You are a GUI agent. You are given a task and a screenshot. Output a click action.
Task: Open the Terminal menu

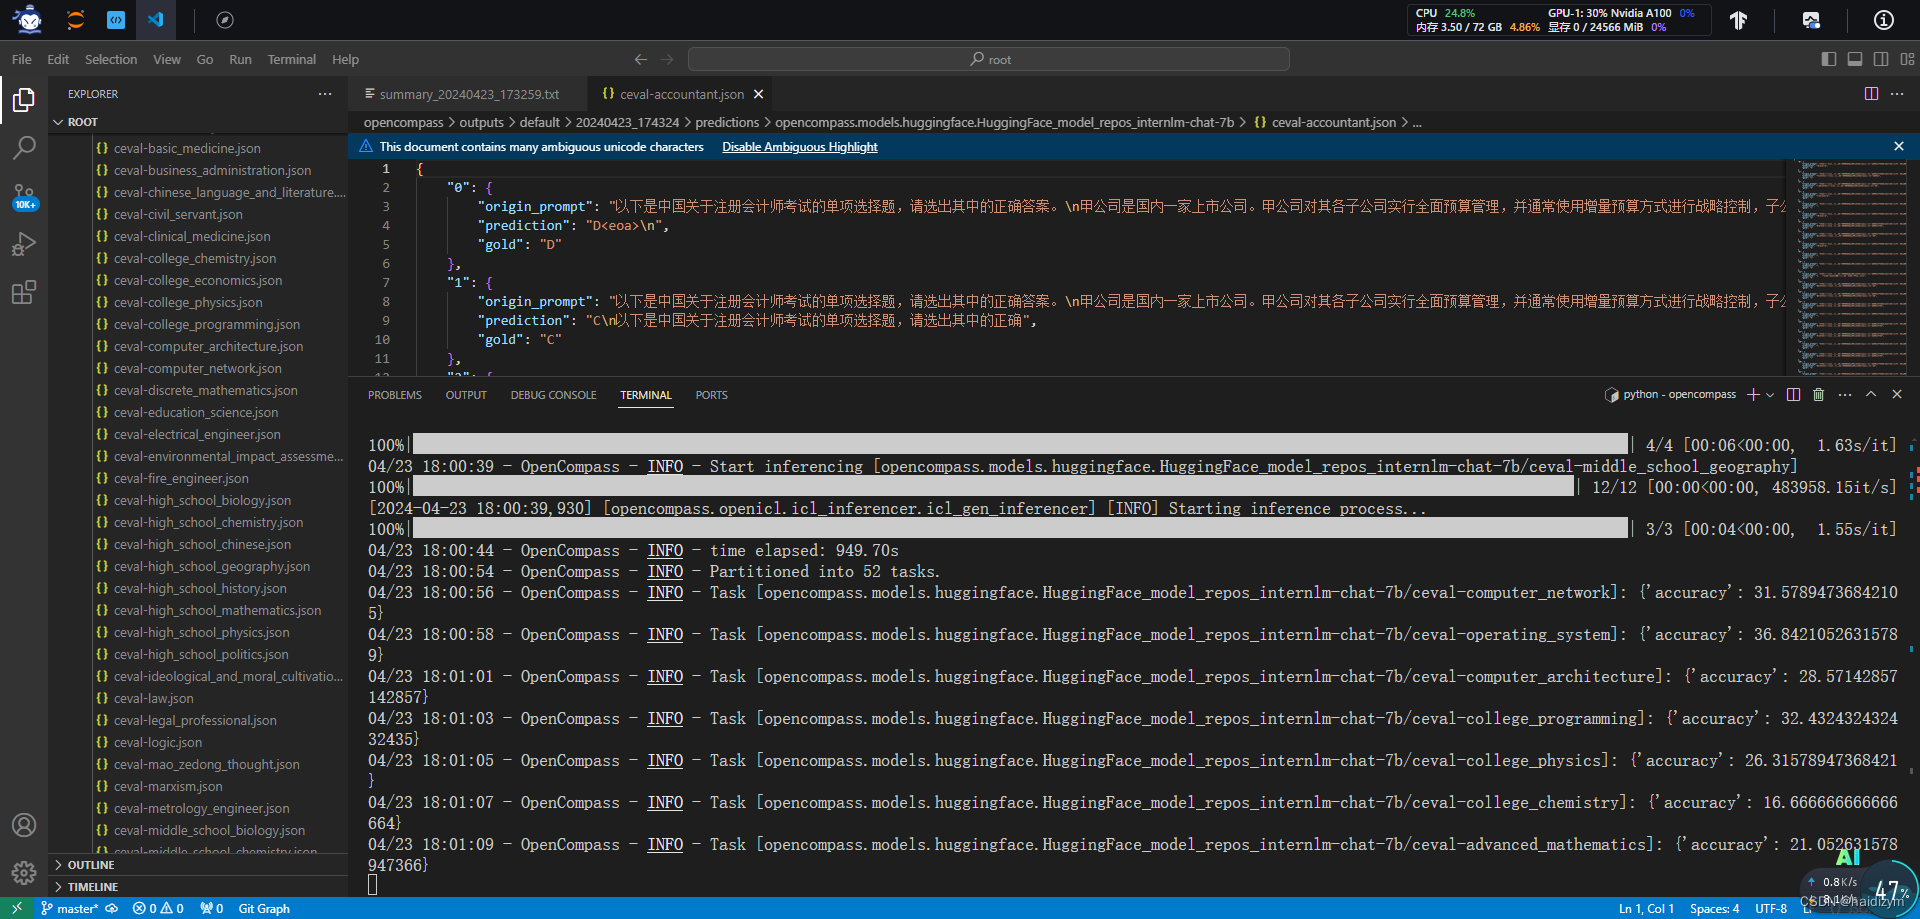pyautogui.click(x=291, y=59)
